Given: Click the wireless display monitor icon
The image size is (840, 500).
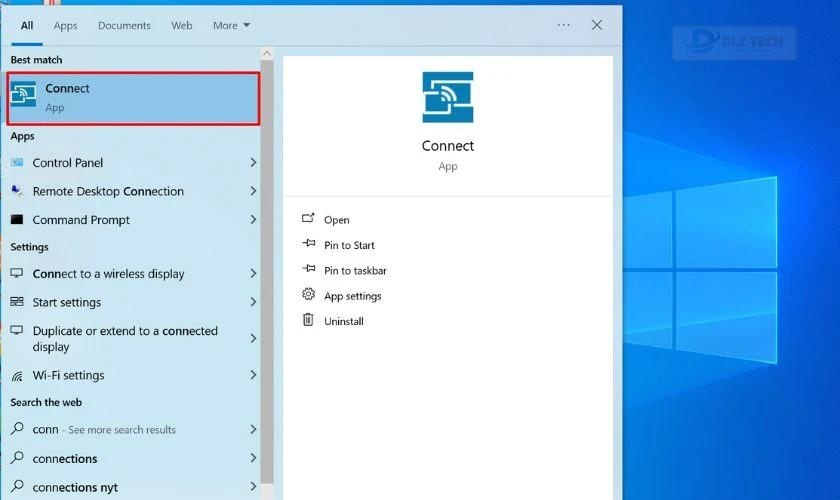Looking at the screenshot, I should pyautogui.click(x=17, y=273).
